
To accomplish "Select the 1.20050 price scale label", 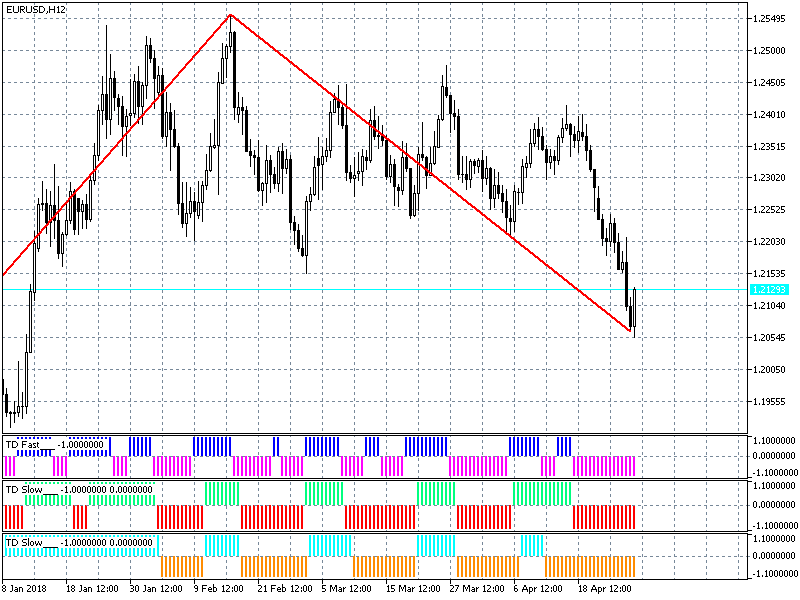I will (x=769, y=369).
